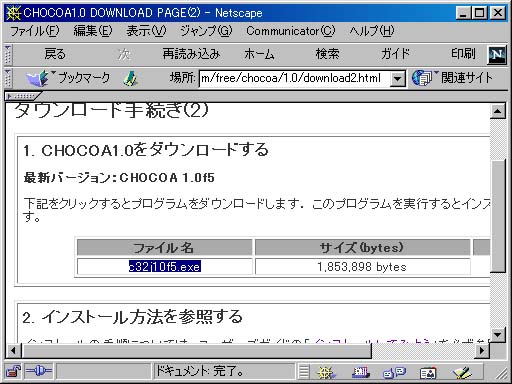The height and width of the screenshot is (384, 512).
Task: Collapse the location toolbar grip handle
Action: tap(8, 79)
